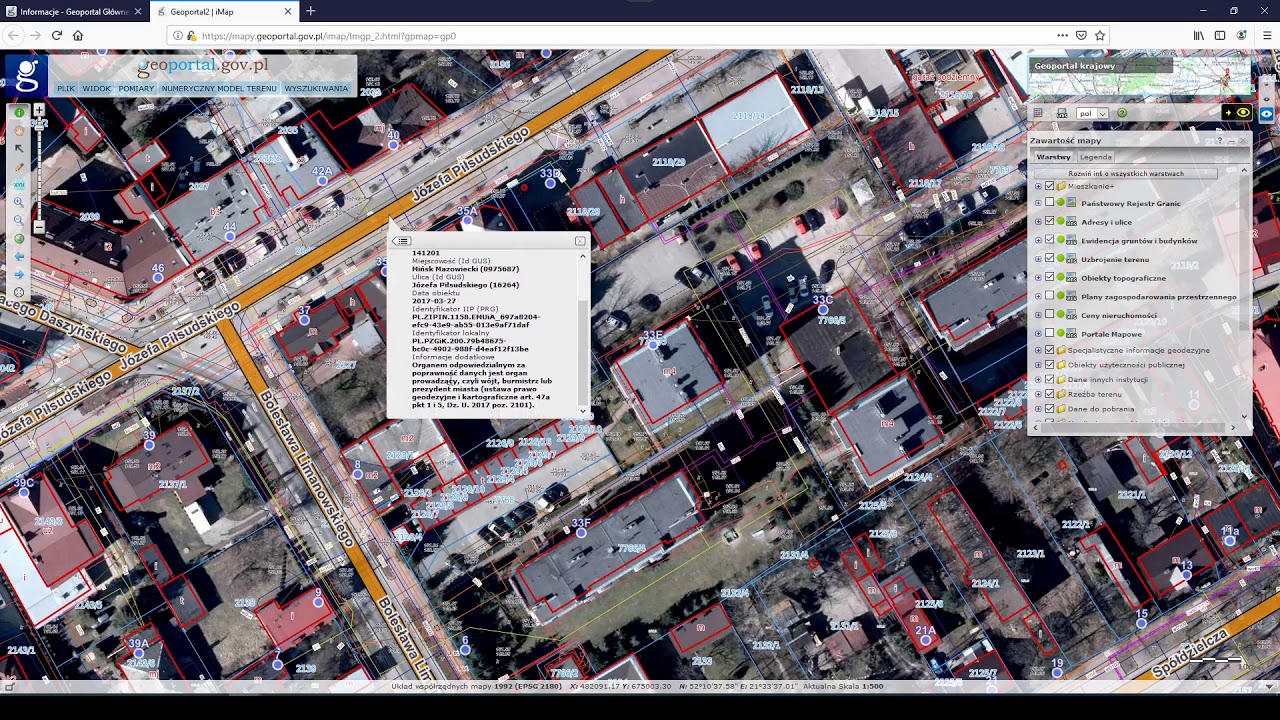Click the compass tool at toolbar bottom
This screenshot has width=1280, height=720.
click(19, 292)
